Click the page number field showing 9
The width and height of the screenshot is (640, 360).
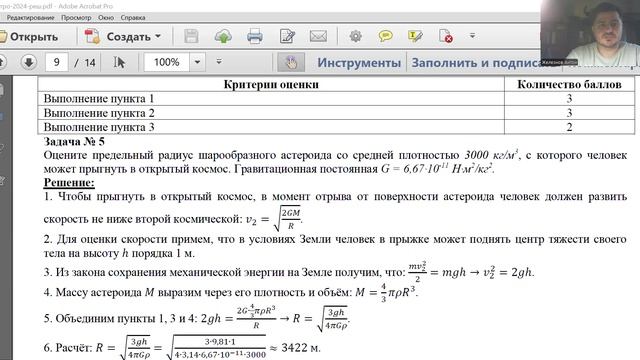coord(56,62)
